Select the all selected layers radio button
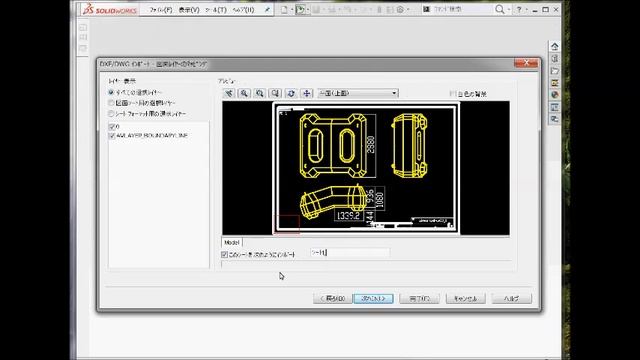 point(111,93)
